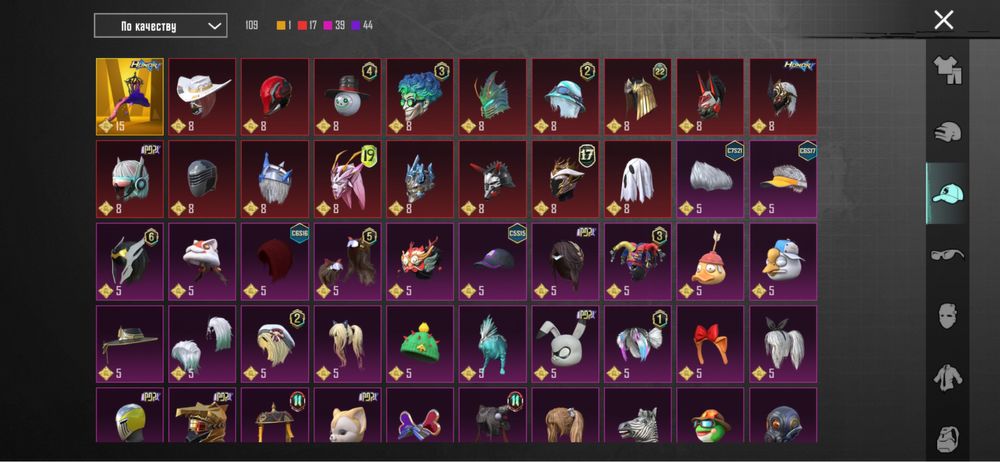Viewport: 1000px width, 462px height.
Task: Open the outfit sets category icon
Action: pyautogui.click(x=947, y=70)
